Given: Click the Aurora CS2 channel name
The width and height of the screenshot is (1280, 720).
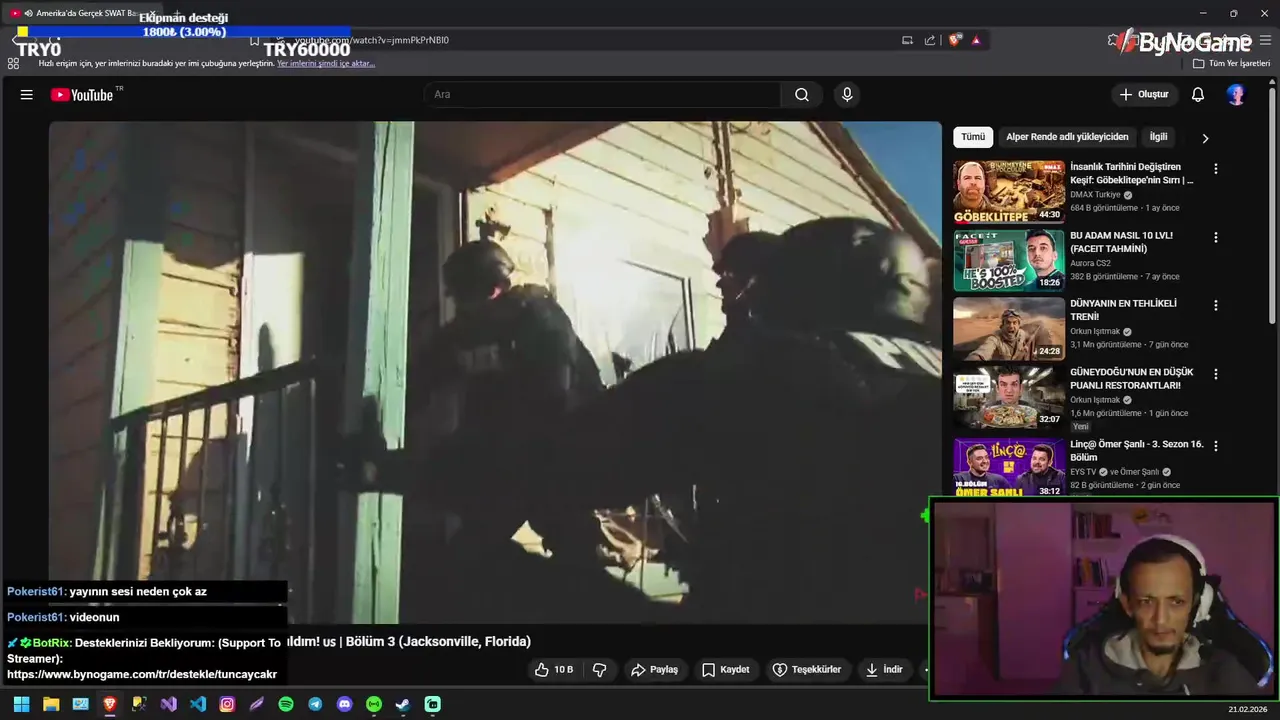Looking at the screenshot, I should click(x=1090, y=263).
